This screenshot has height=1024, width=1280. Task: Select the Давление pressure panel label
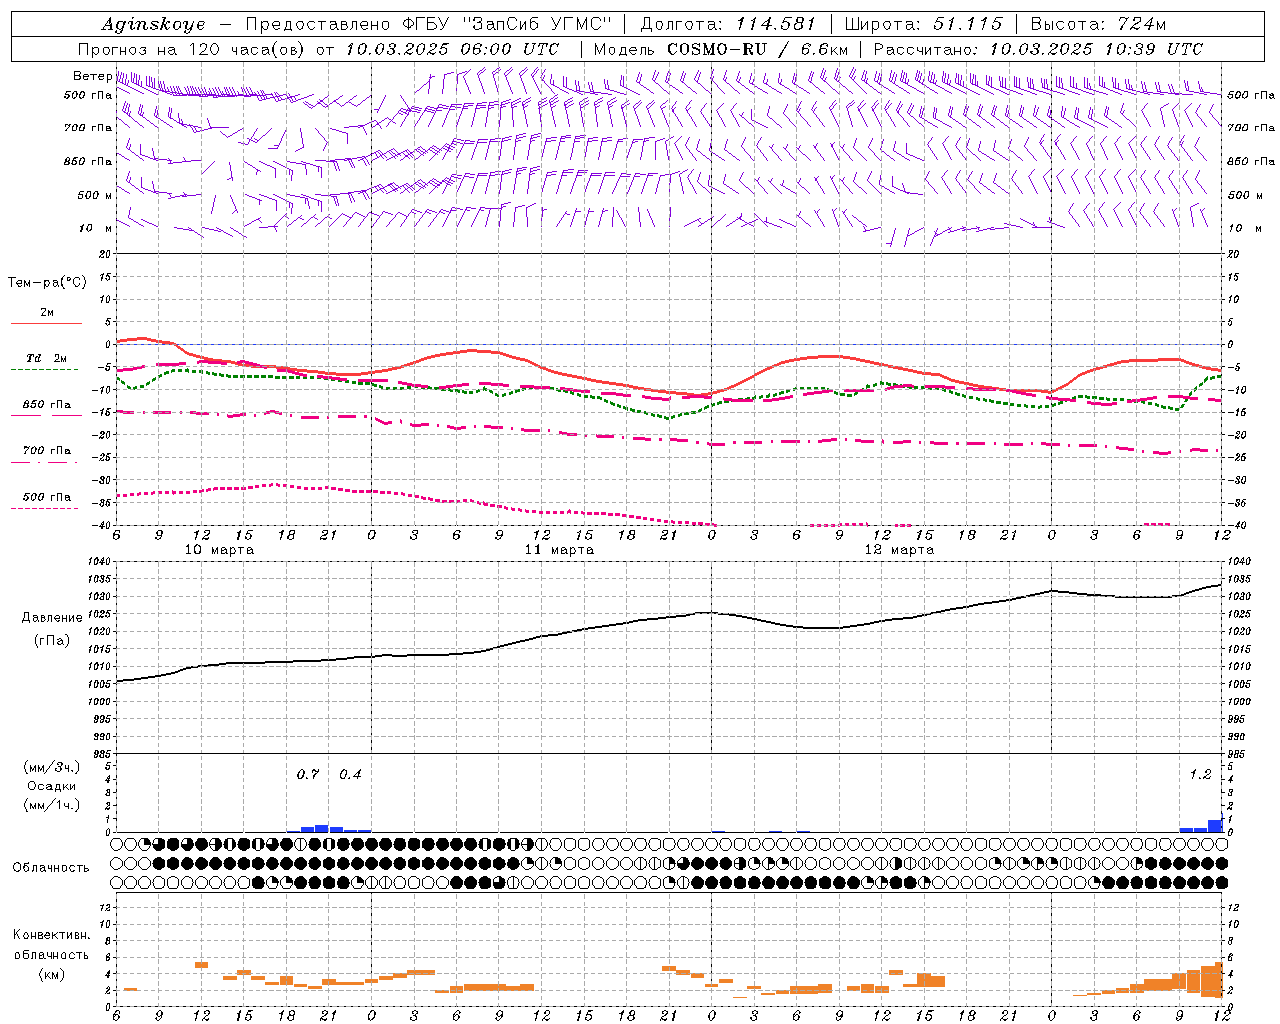52,618
